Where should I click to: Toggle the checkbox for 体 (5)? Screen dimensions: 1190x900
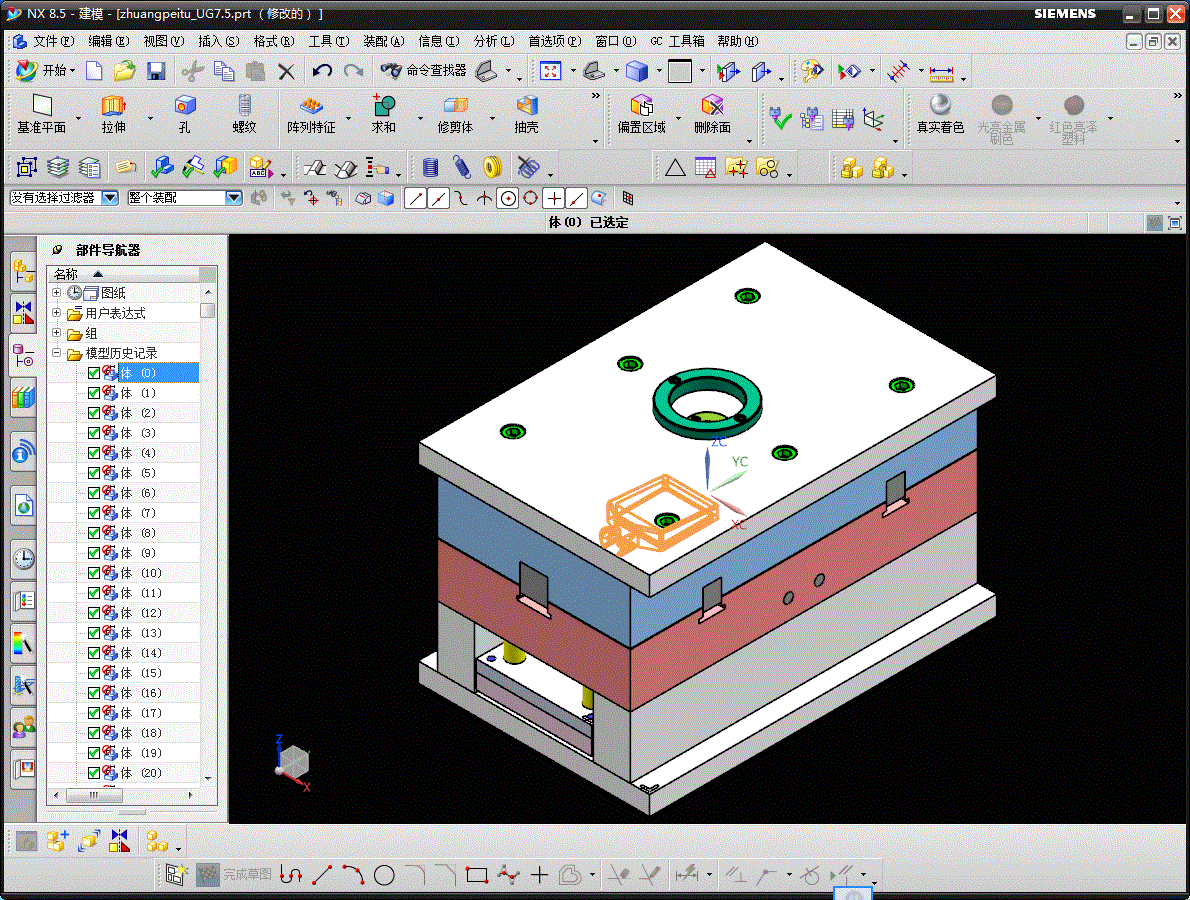(94, 473)
